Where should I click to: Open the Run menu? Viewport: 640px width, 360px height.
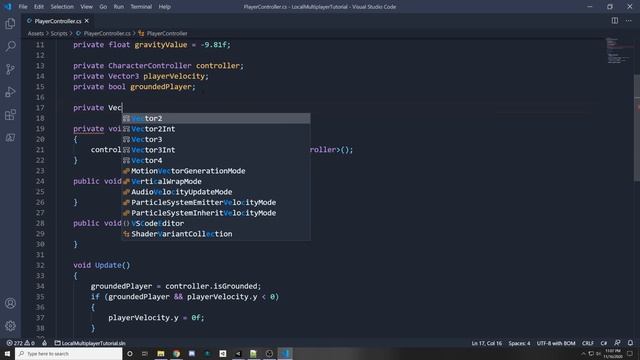click(x=118, y=7)
